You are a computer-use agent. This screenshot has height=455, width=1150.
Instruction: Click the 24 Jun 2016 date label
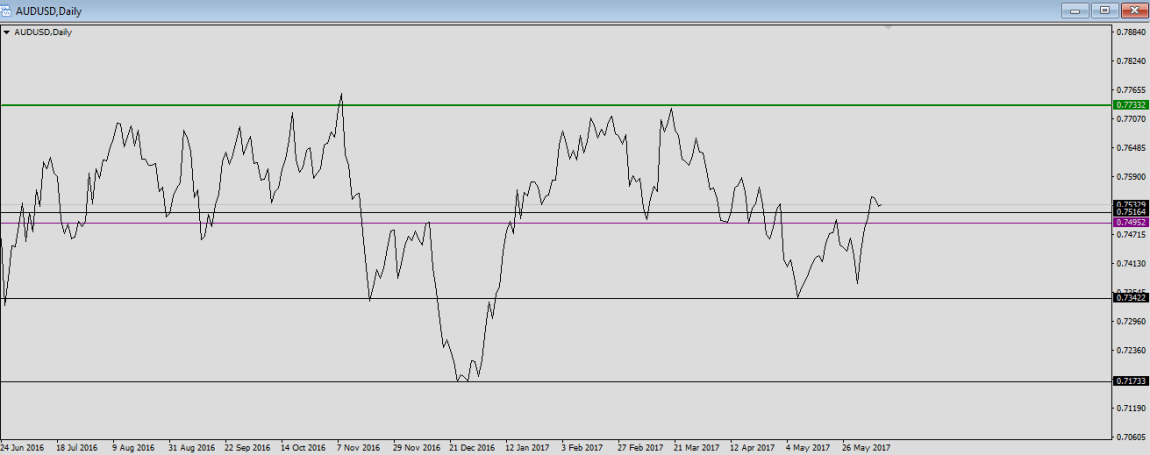23,447
